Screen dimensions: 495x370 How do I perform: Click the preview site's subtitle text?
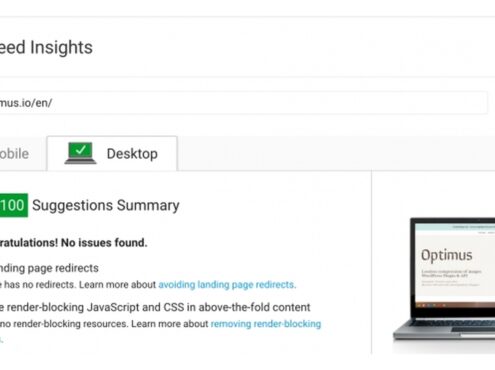click(451, 274)
